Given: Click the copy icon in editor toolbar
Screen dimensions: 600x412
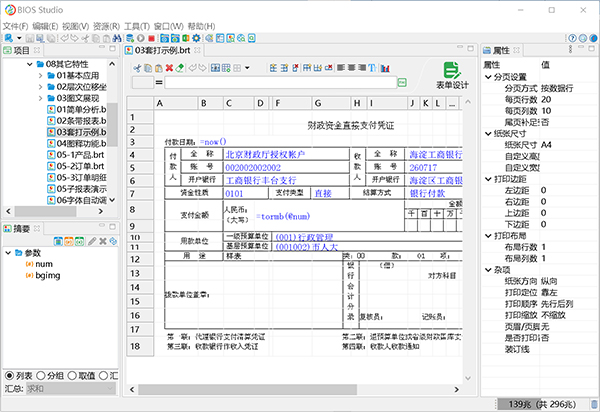Looking at the screenshot, I should [x=146, y=69].
